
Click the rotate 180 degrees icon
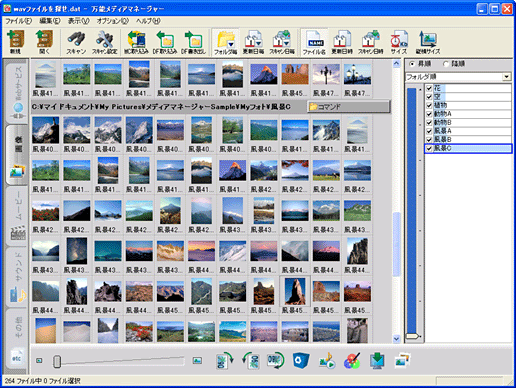click(x=275, y=361)
